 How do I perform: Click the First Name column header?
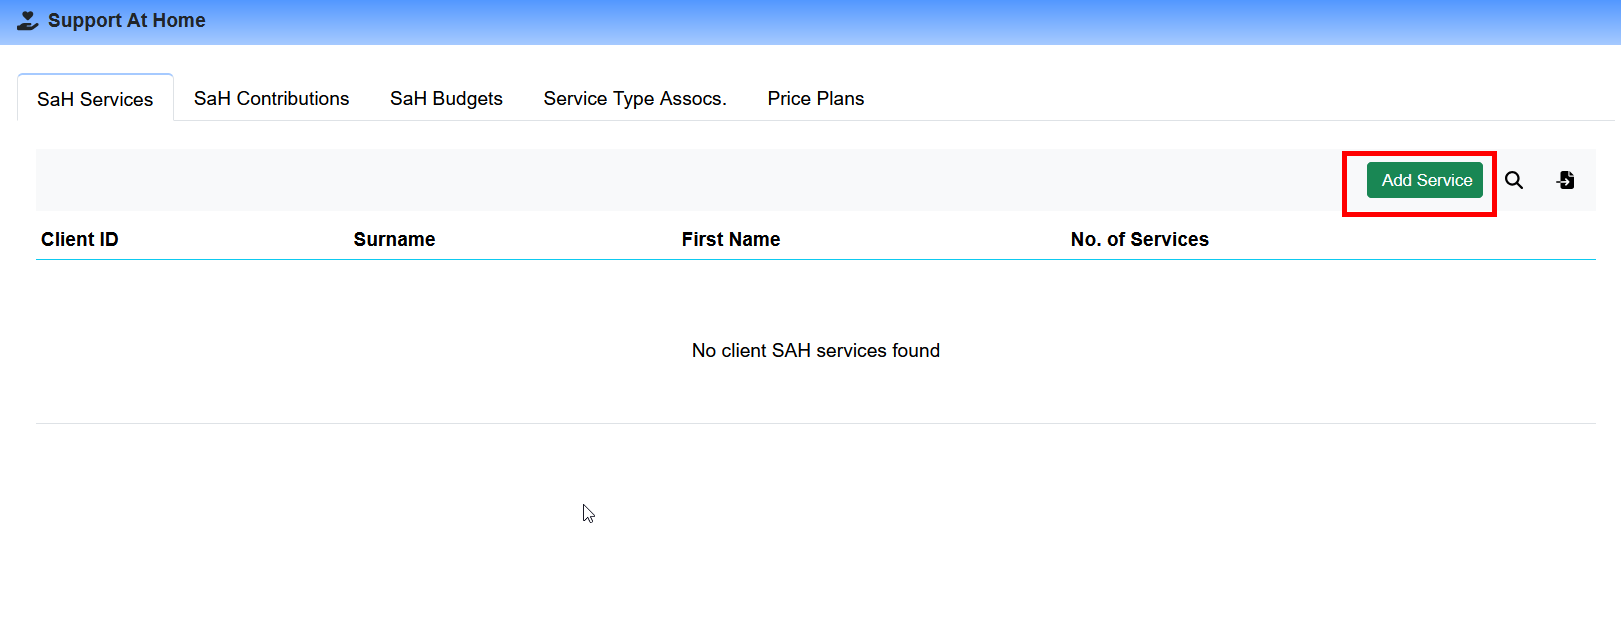tap(730, 239)
